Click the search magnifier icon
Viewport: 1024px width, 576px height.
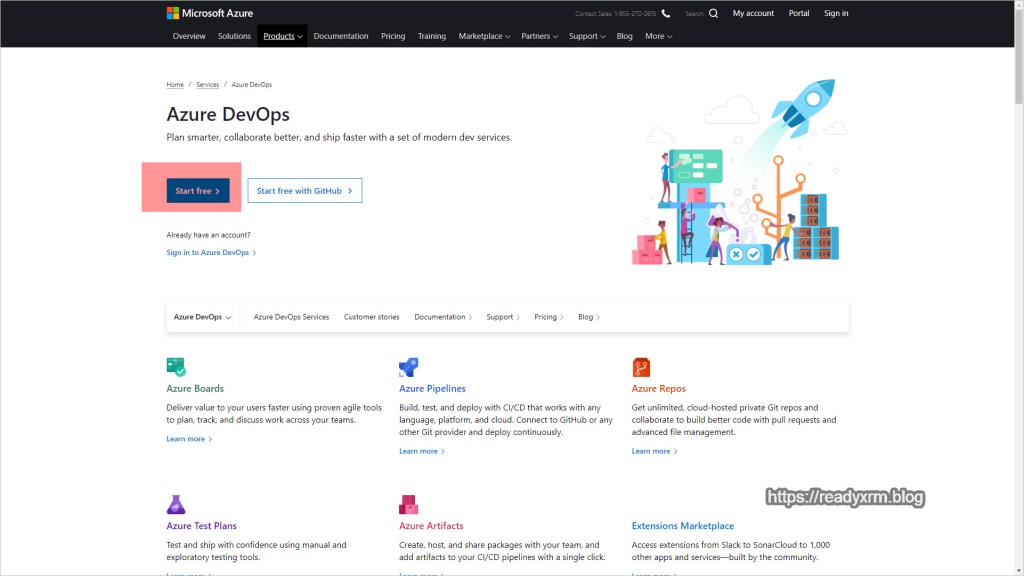[713, 14]
